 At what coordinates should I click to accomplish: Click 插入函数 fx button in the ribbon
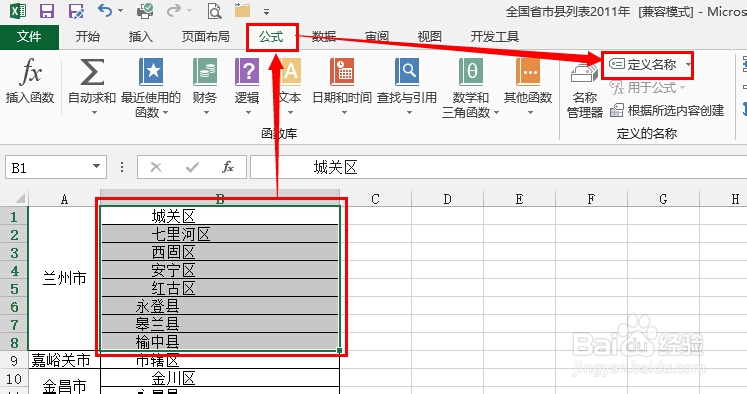coord(30,81)
